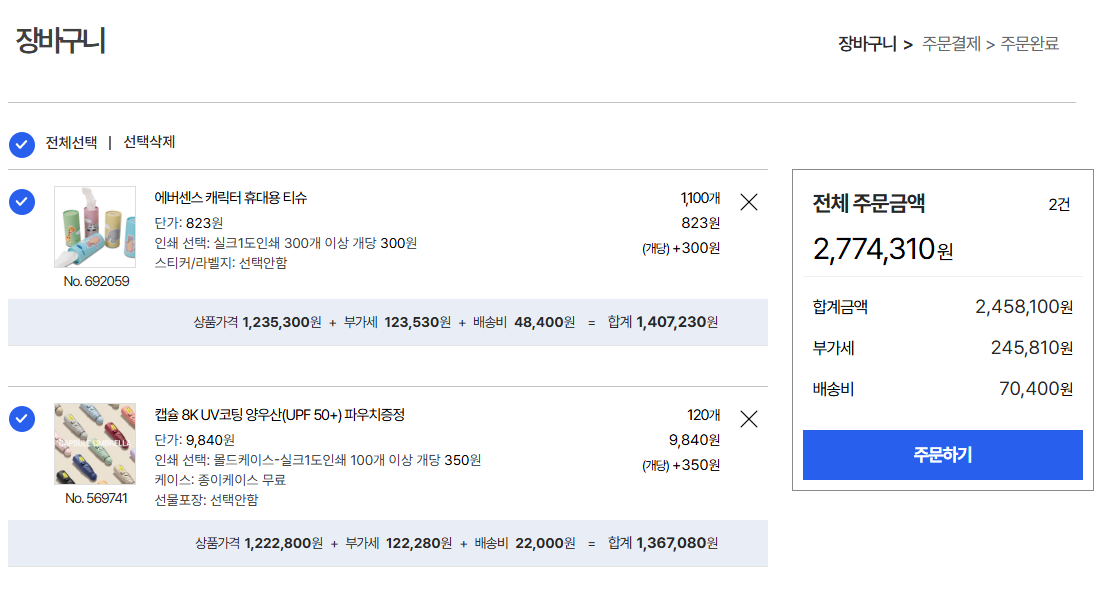The height and width of the screenshot is (593, 1105).
Task: Click the 120개 quantity of the umbrella item
Action: pyautogui.click(x=703, y=415)
